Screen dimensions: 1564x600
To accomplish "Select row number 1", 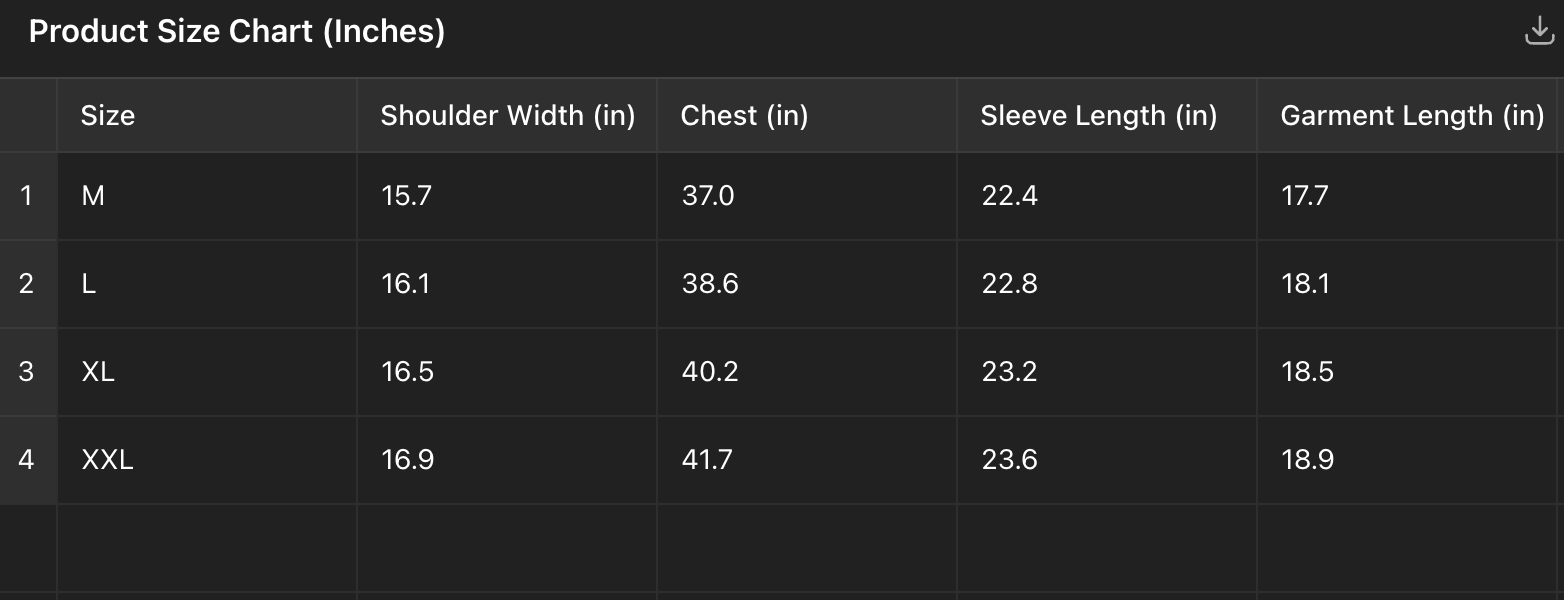I will point(27,196).
